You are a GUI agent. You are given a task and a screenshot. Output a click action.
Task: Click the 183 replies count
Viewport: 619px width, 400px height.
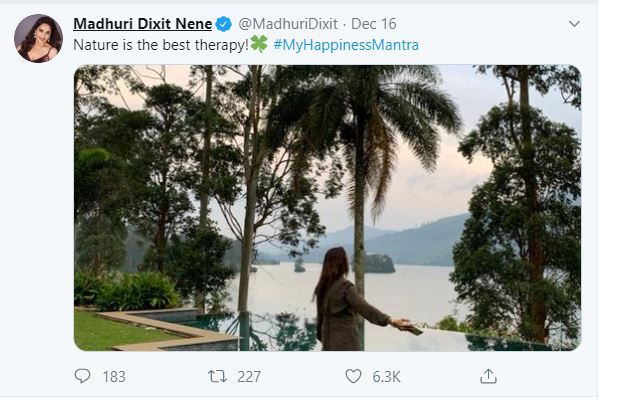click(x=114, y=376)
